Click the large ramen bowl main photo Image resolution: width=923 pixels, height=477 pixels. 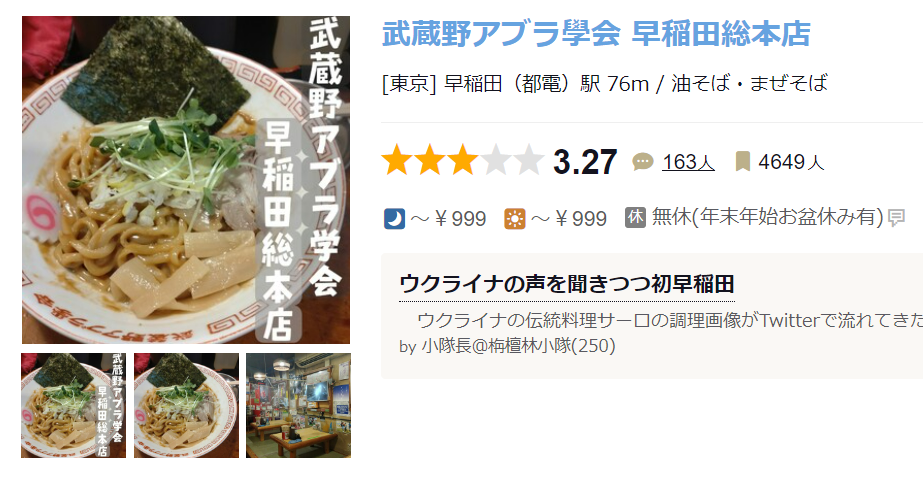[x=186, y=180]
